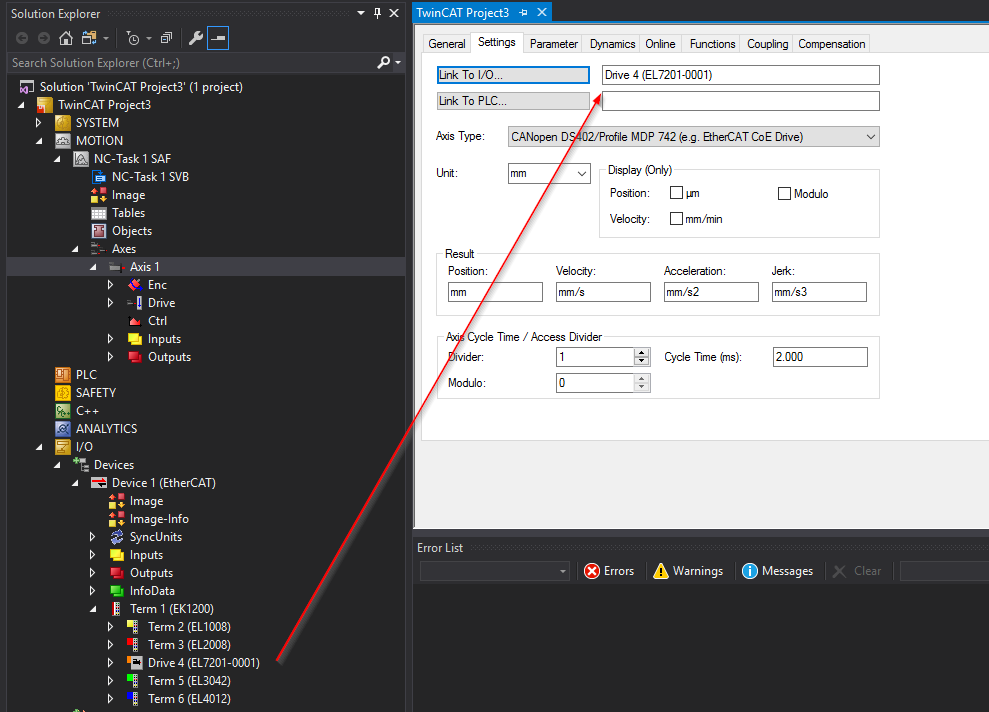This screenshot has width=989, height=712.
Task: Click Home icon in Solution Explorer toolbar
Action: point(66,38)
